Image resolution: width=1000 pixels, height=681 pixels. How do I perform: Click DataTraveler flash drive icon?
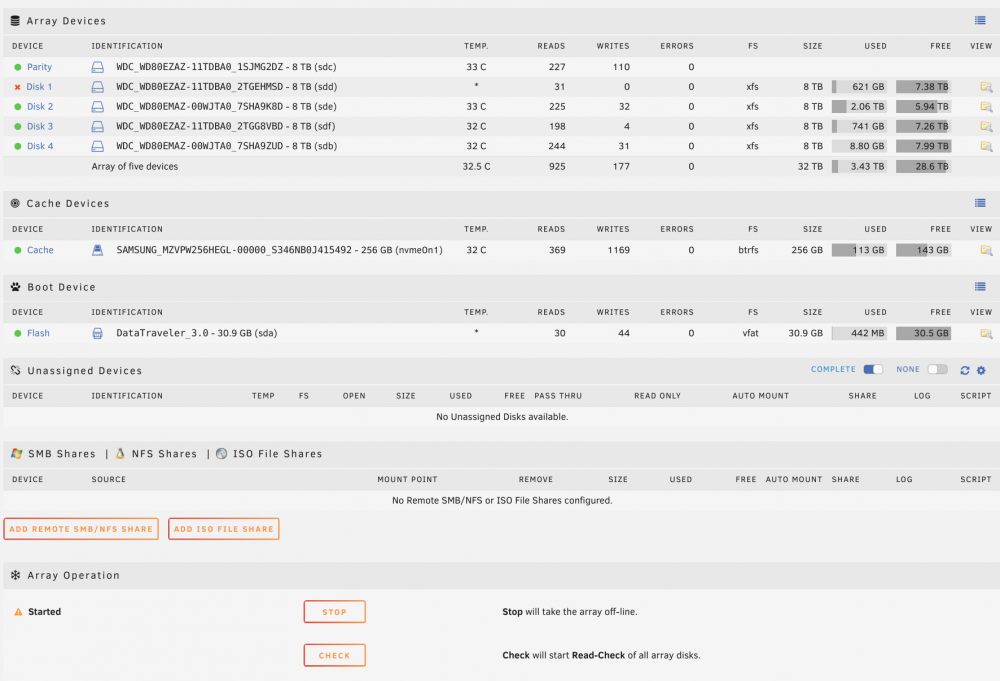98,333
